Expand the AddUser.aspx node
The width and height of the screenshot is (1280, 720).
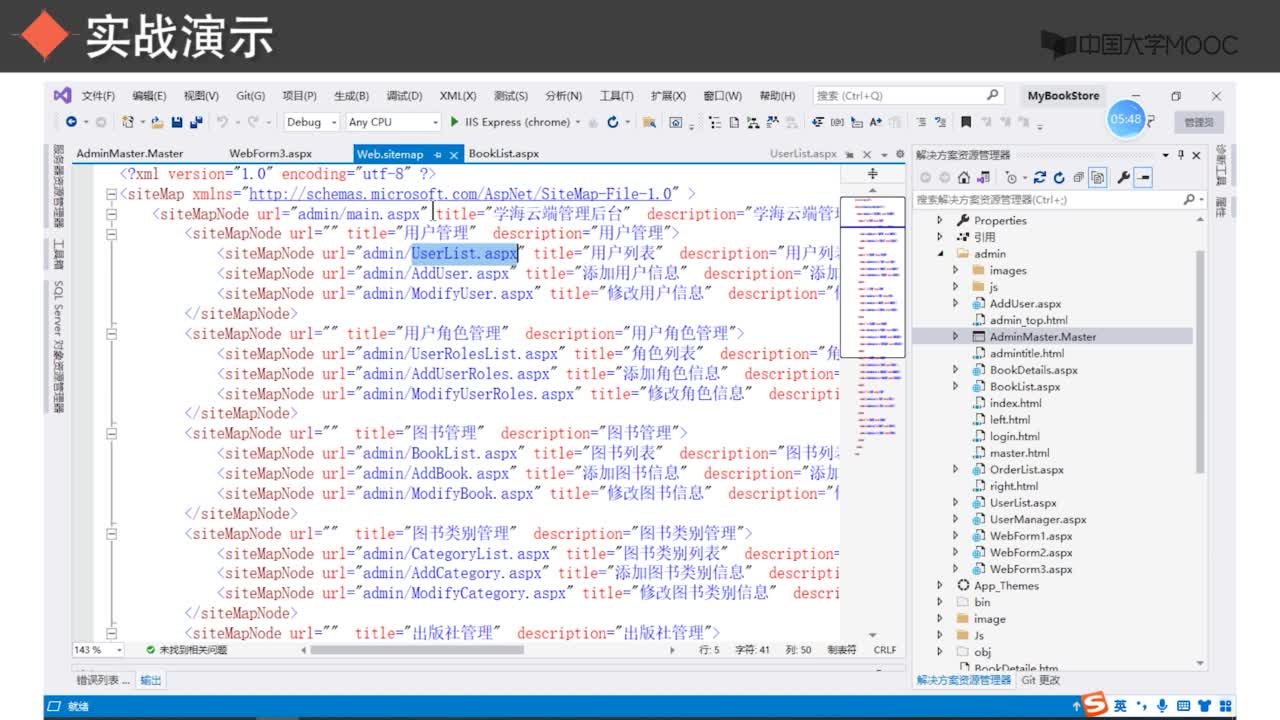pos(956,303)
